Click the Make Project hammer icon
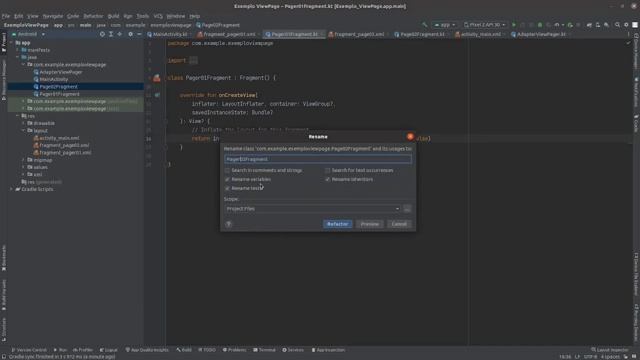This screenshot has height=360, width=640. (x=424, y=25)
